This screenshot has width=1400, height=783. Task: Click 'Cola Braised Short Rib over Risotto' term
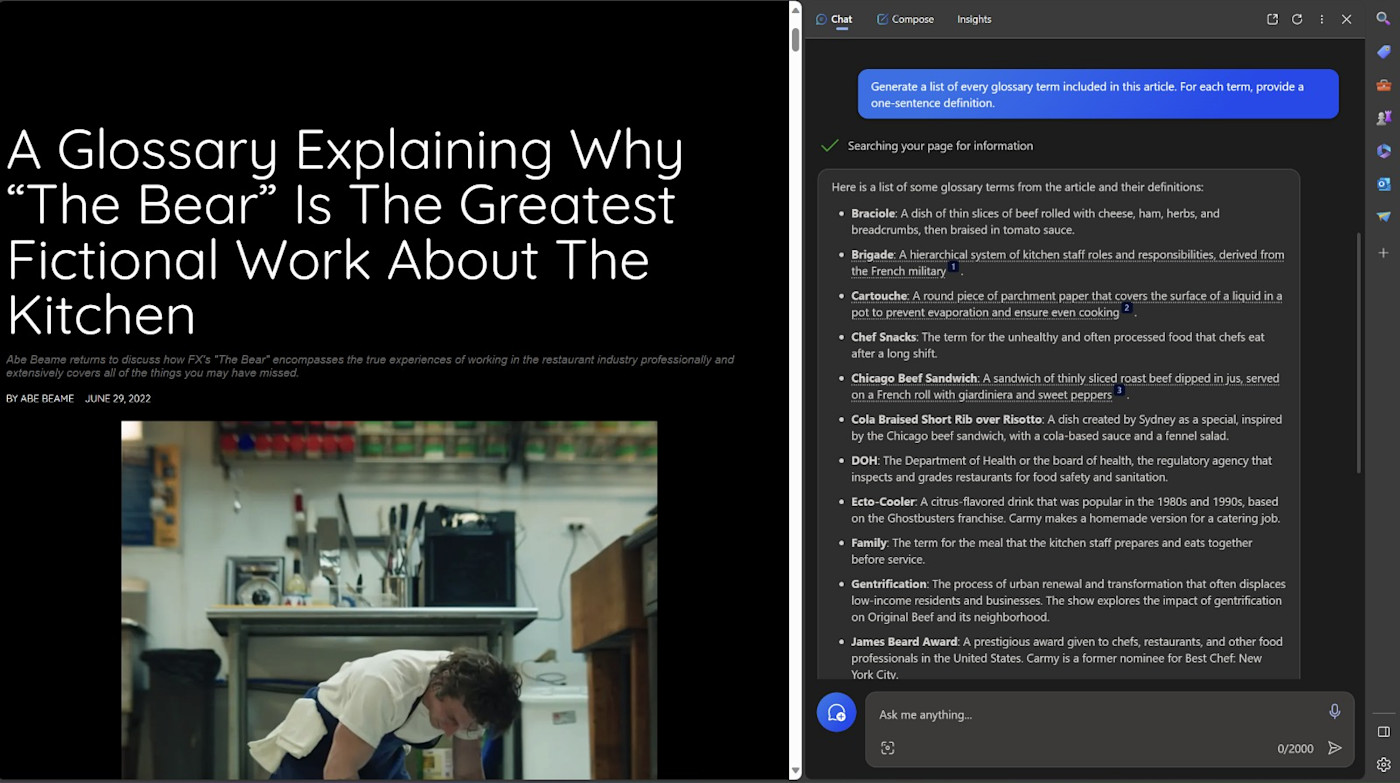coord(946,419)
